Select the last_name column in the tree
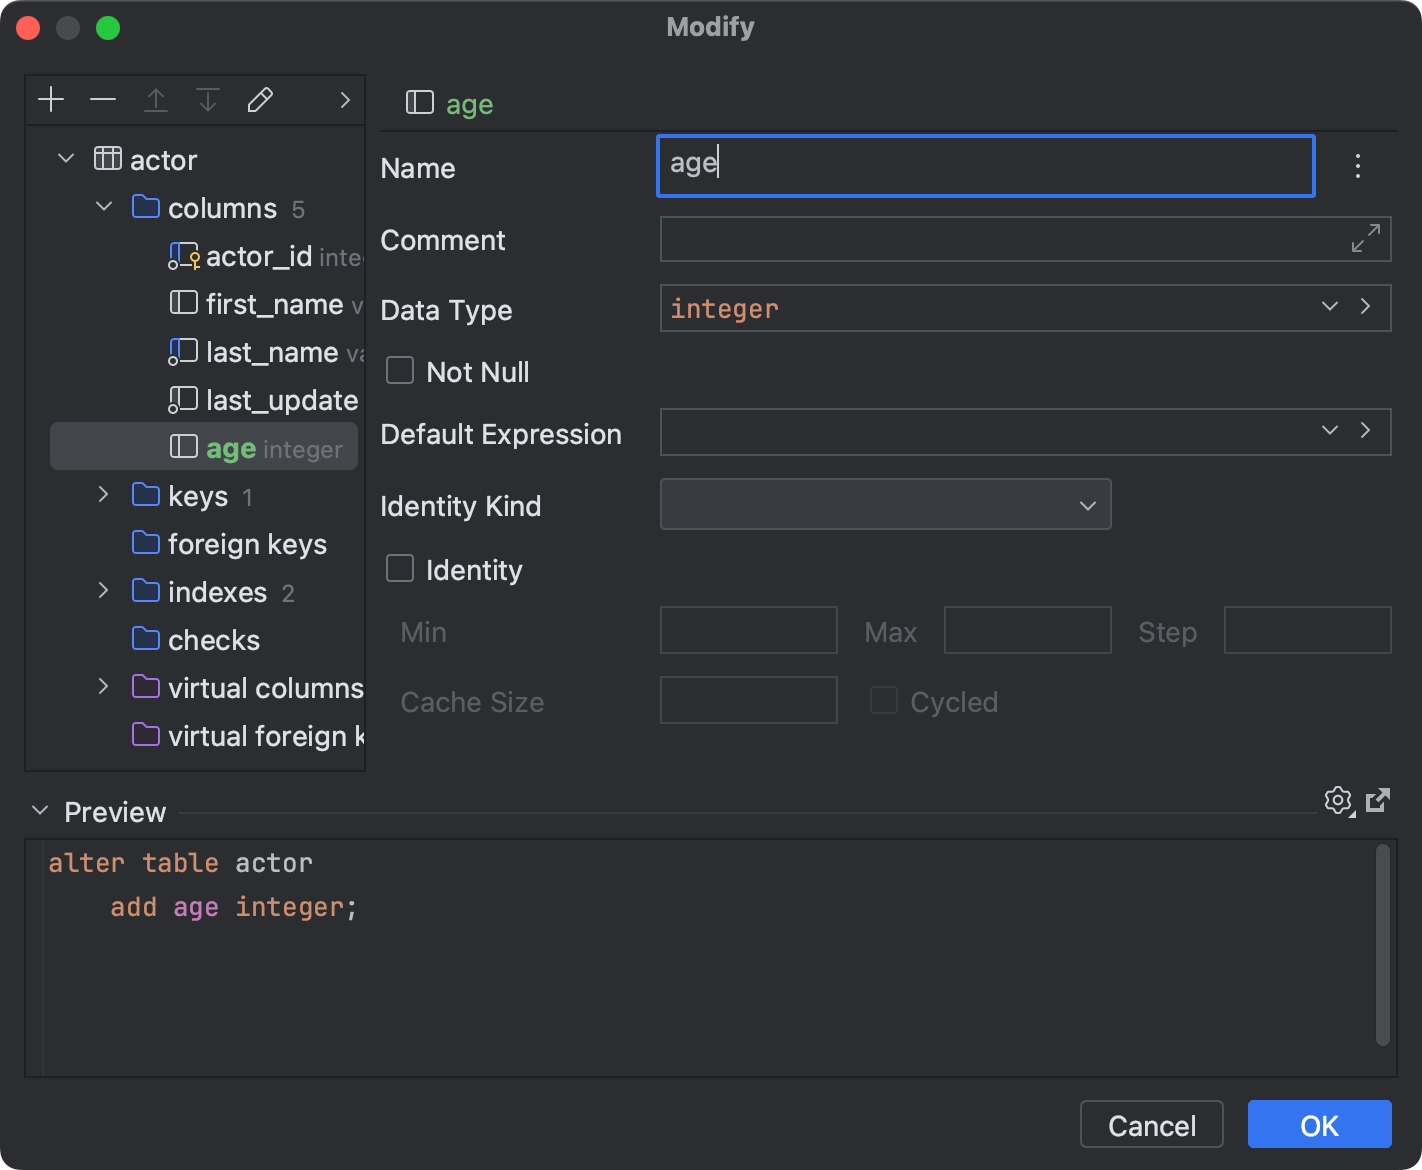1422x1170 pixels. 271,351
